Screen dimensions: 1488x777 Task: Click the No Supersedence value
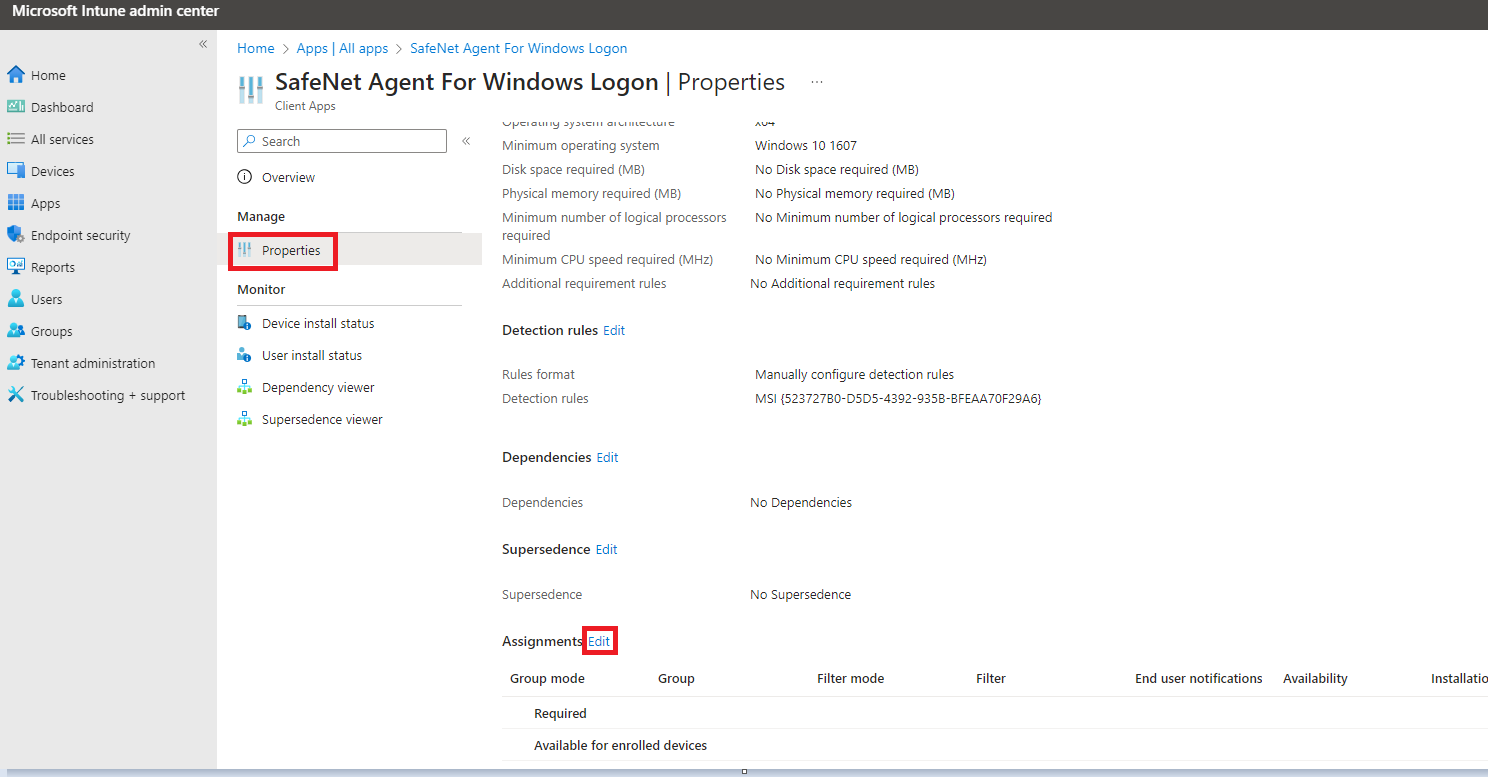pos(800,594)
